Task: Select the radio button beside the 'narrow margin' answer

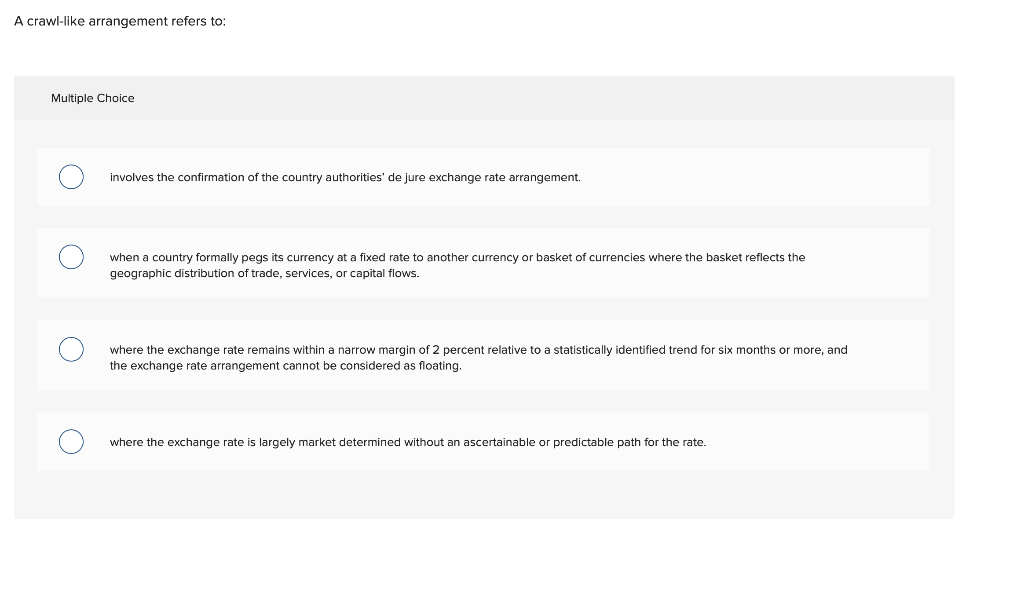Action: (71, 349)
